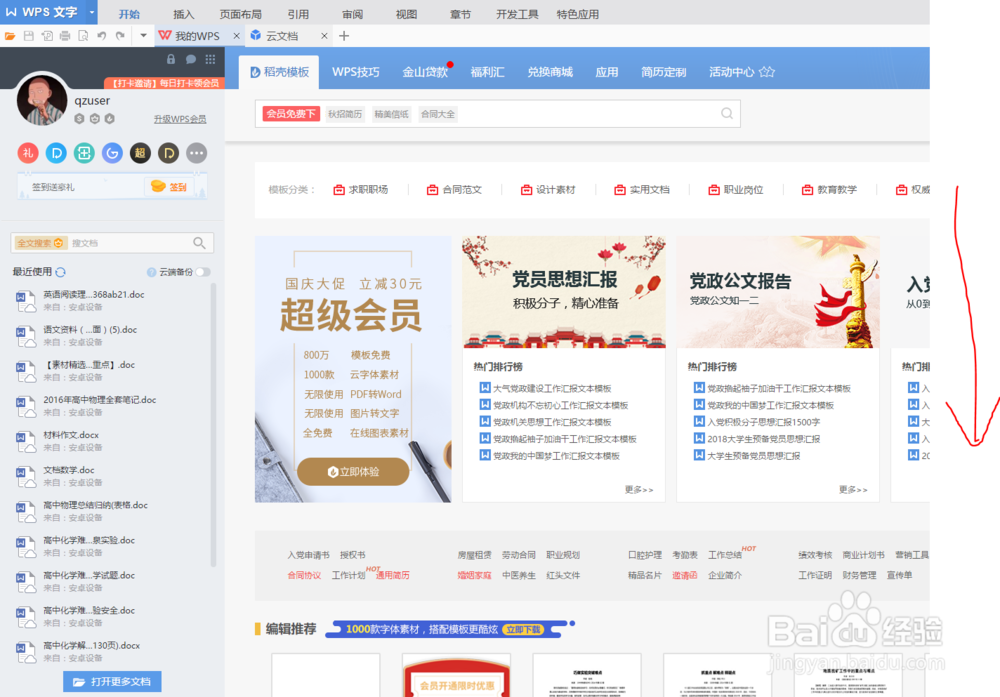Click 立即下载 on the font banner
The height and width of the screenshot is (697, 1000).
pyautogui.click(x=524, y=629)
